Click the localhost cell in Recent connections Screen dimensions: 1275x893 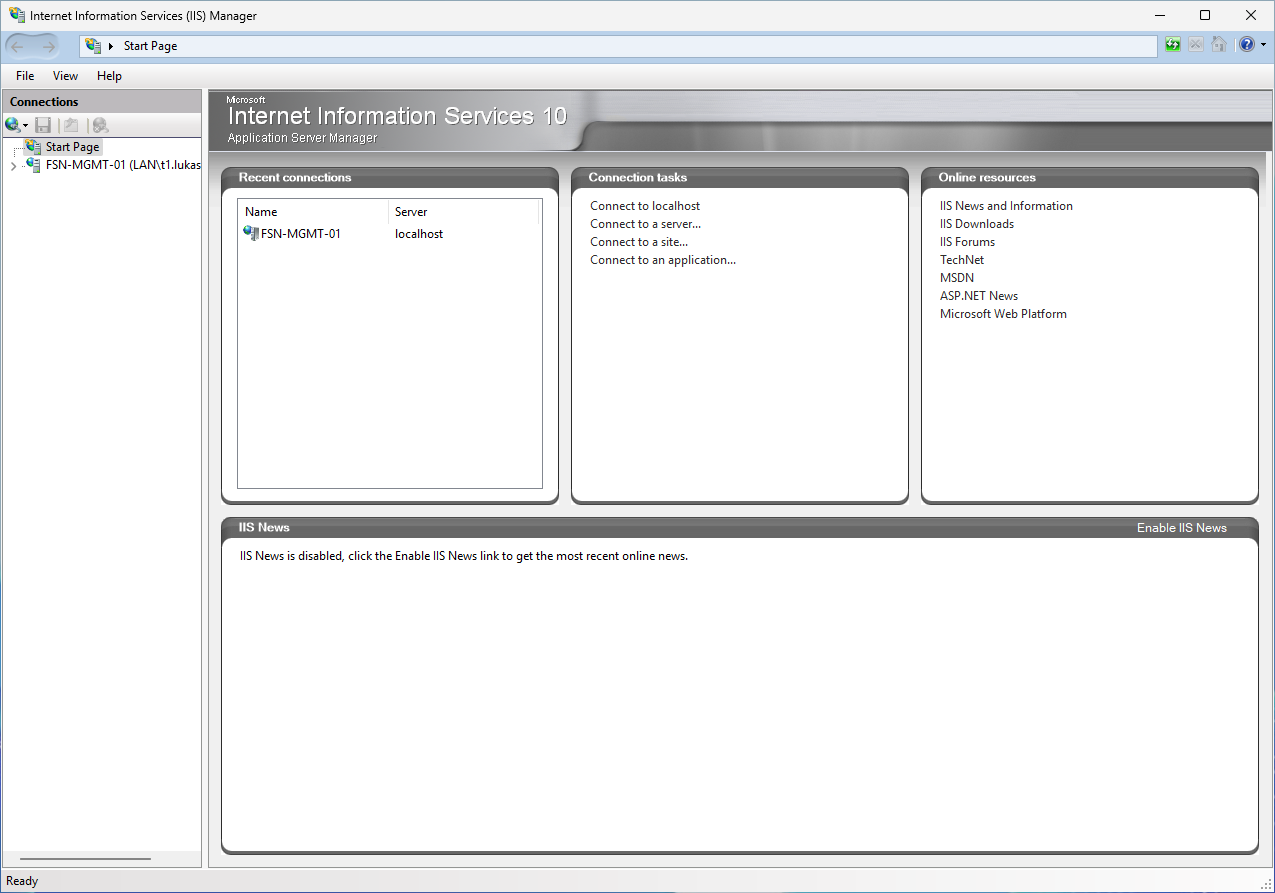[419, 234]
